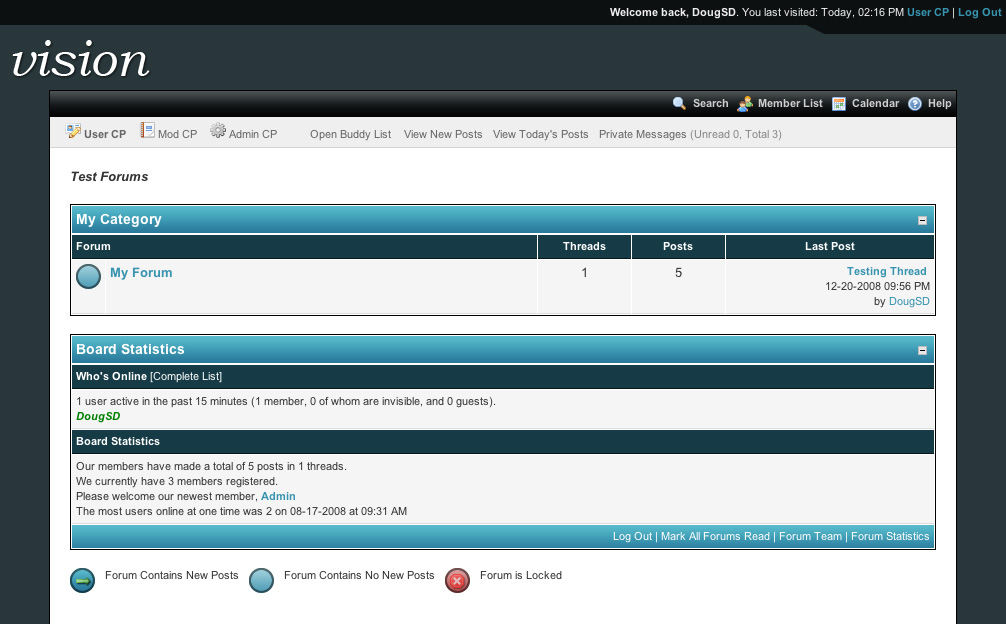Screen dimensions: 1006x624
Task: View the Who's Online Complete List
Action: click(186, 377)
